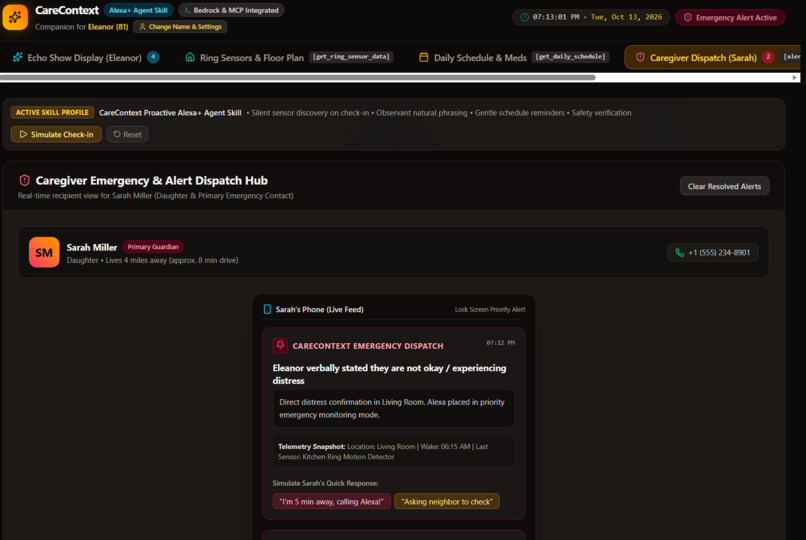Click the Primary Guardian badge
This screenshot has width=806, height=540.
153,247
